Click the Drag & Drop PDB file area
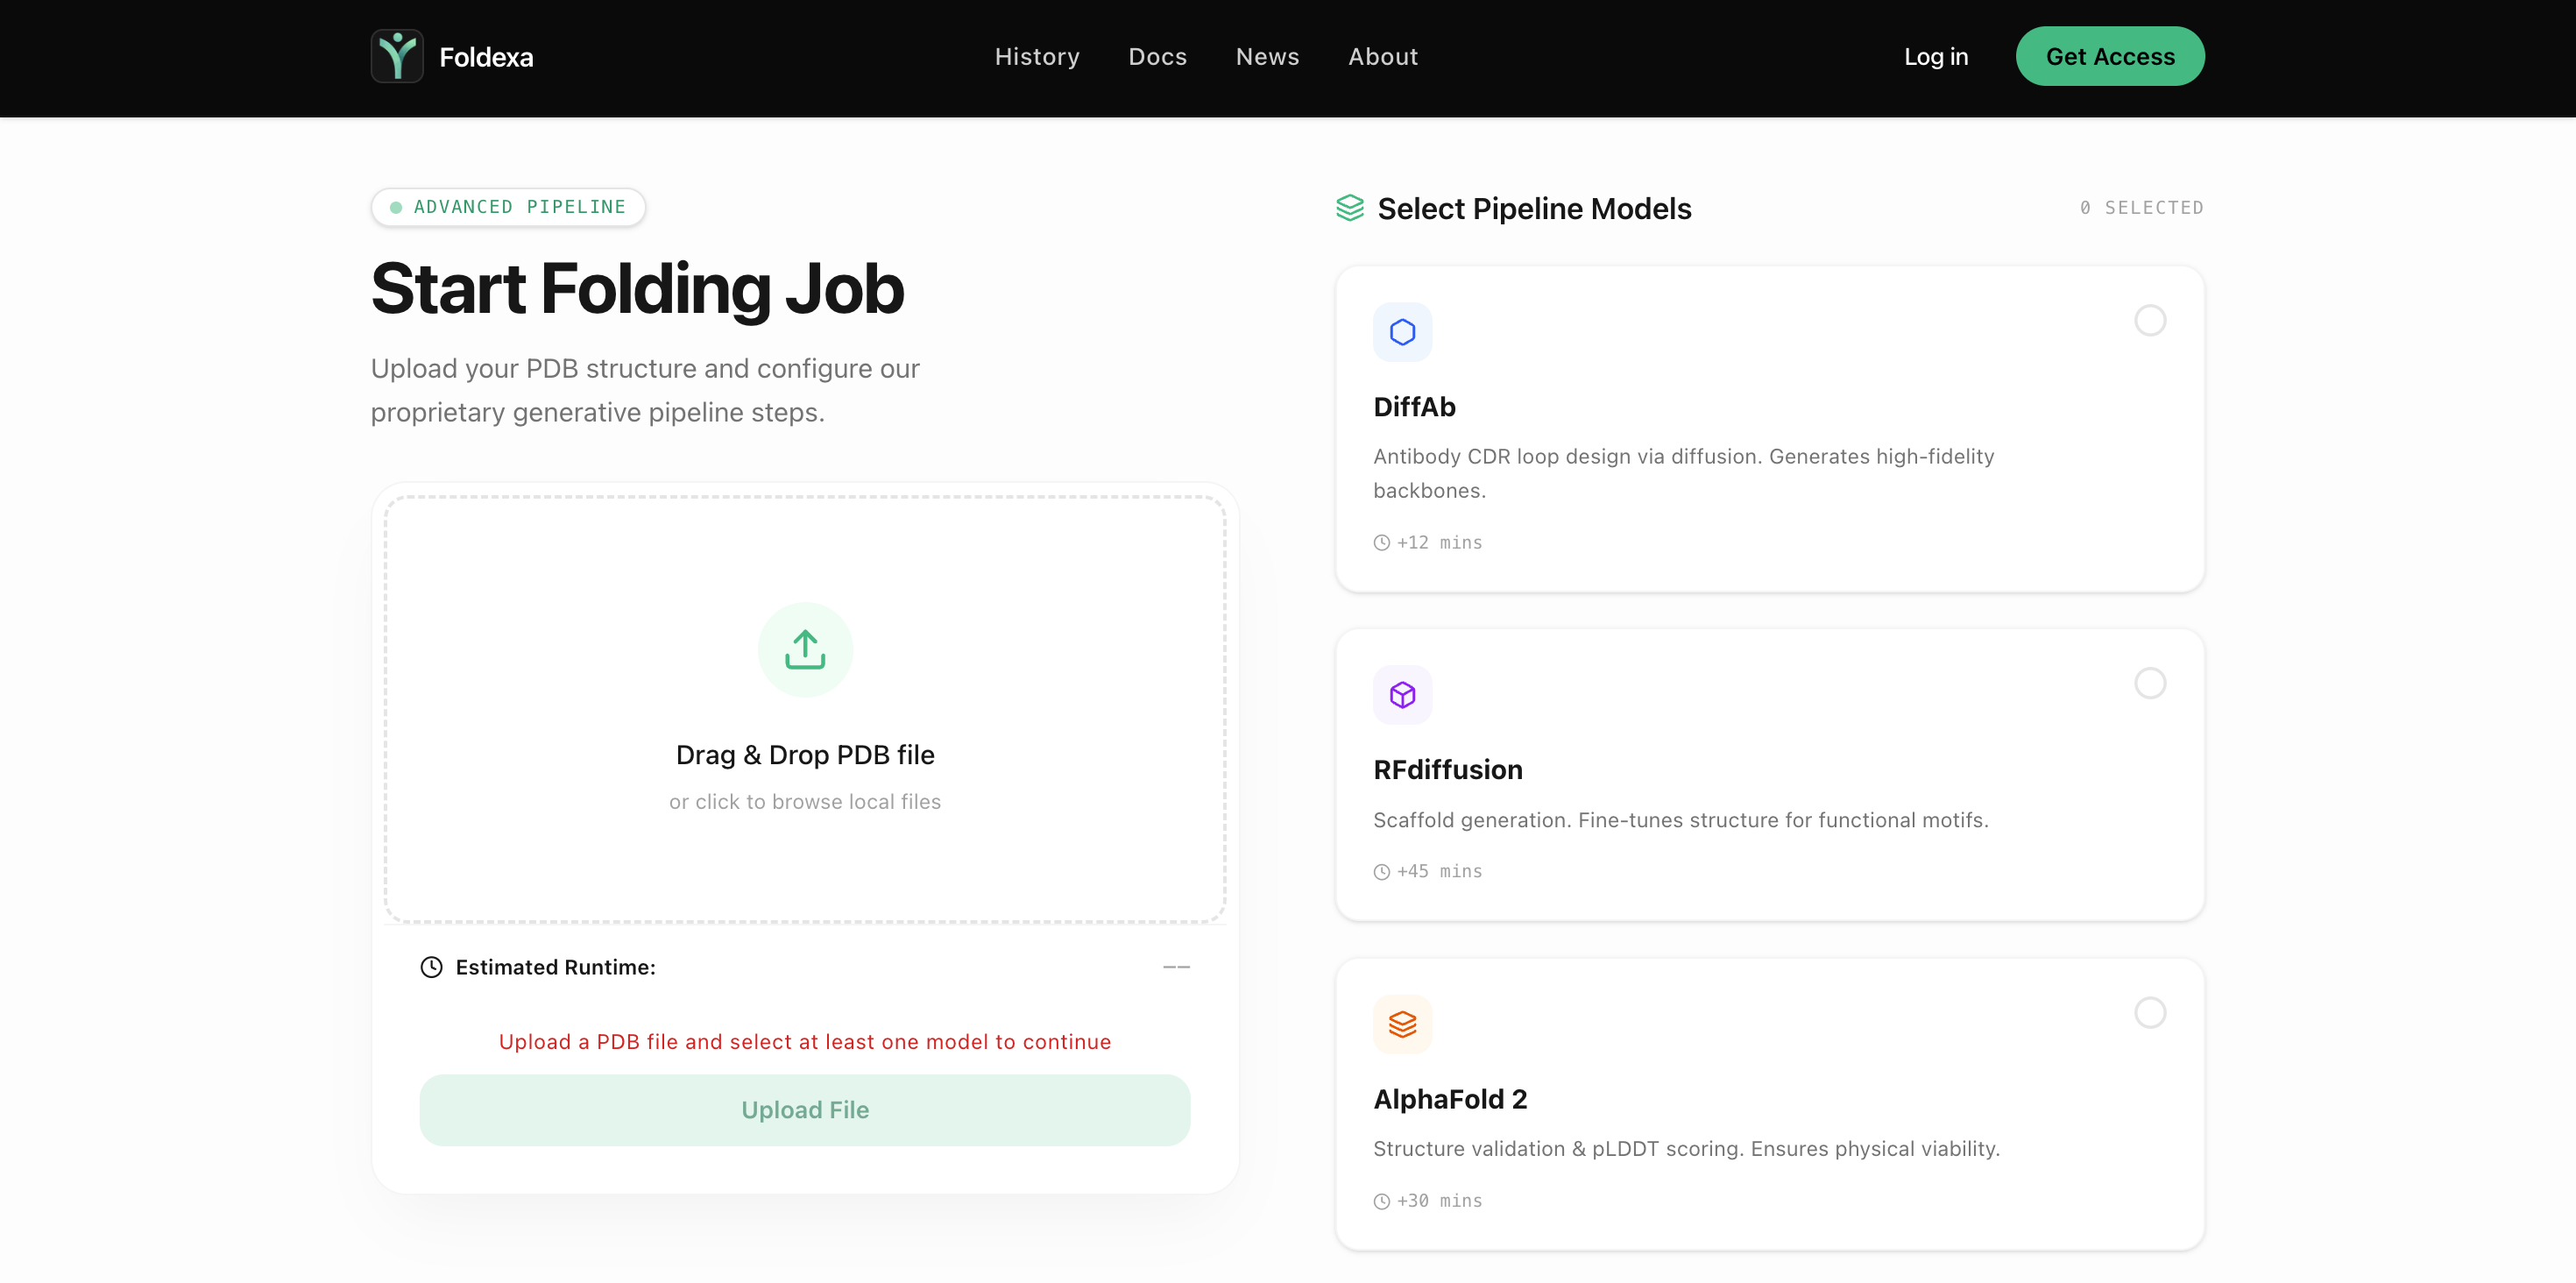This screenshot has width=2576, height=1283. click(805, 755)
